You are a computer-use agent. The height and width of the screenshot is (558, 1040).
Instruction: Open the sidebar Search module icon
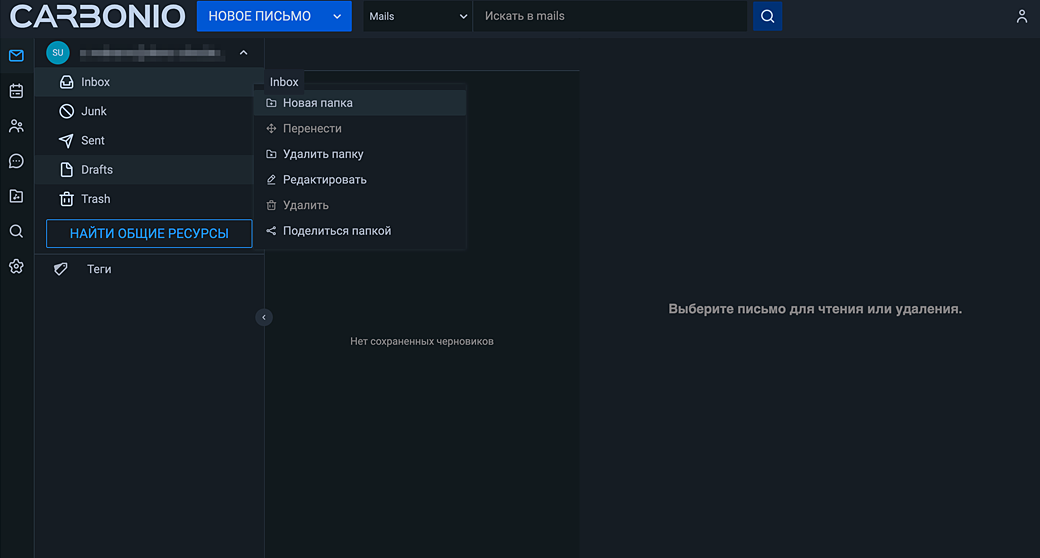[x=16, y=231]
